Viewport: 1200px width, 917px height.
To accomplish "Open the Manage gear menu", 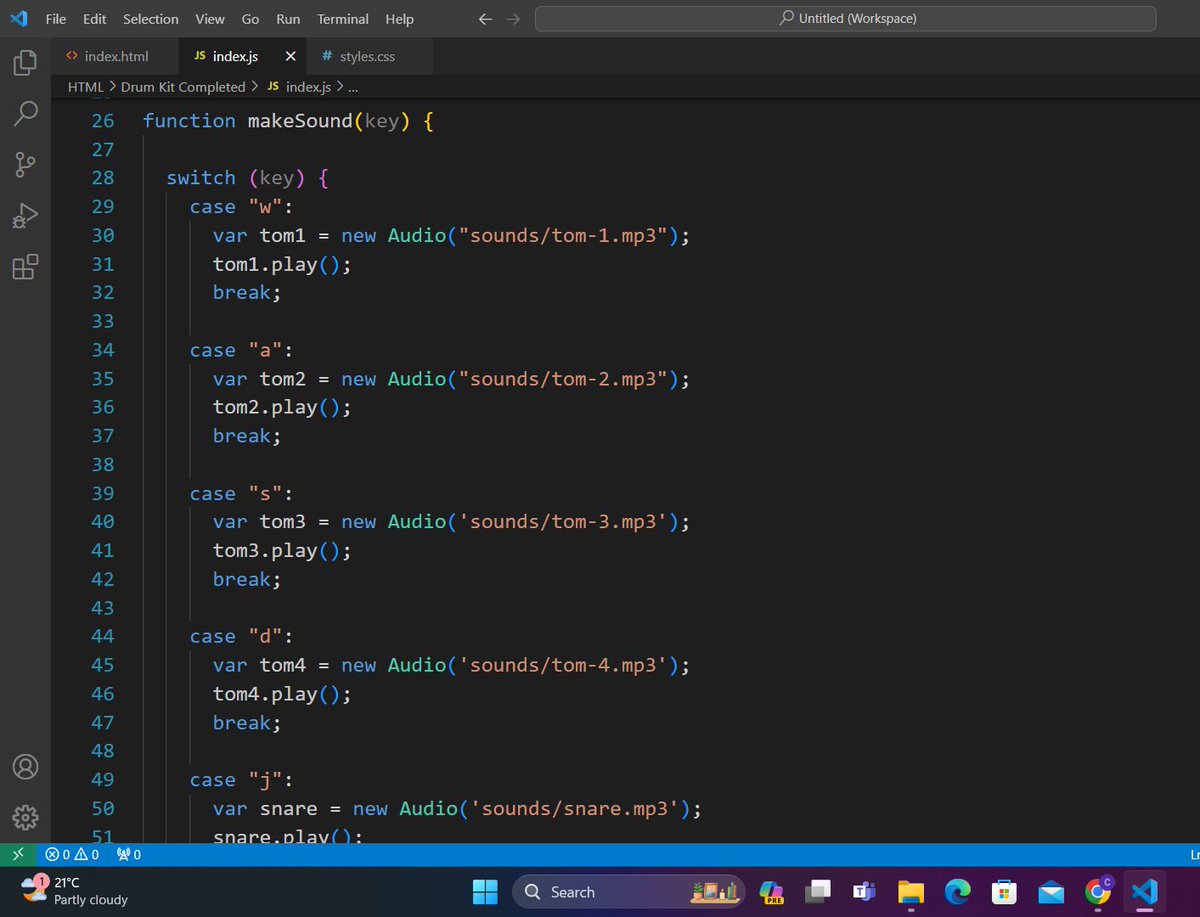I will [x=25, y=817].
